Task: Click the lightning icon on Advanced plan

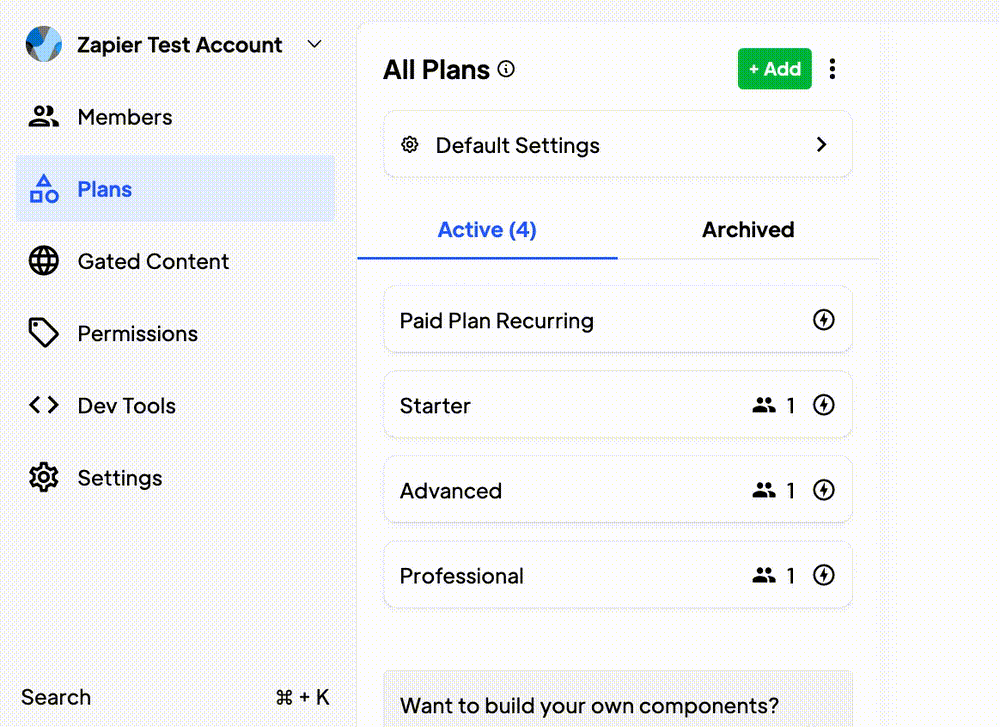Action: pos(823,491)
